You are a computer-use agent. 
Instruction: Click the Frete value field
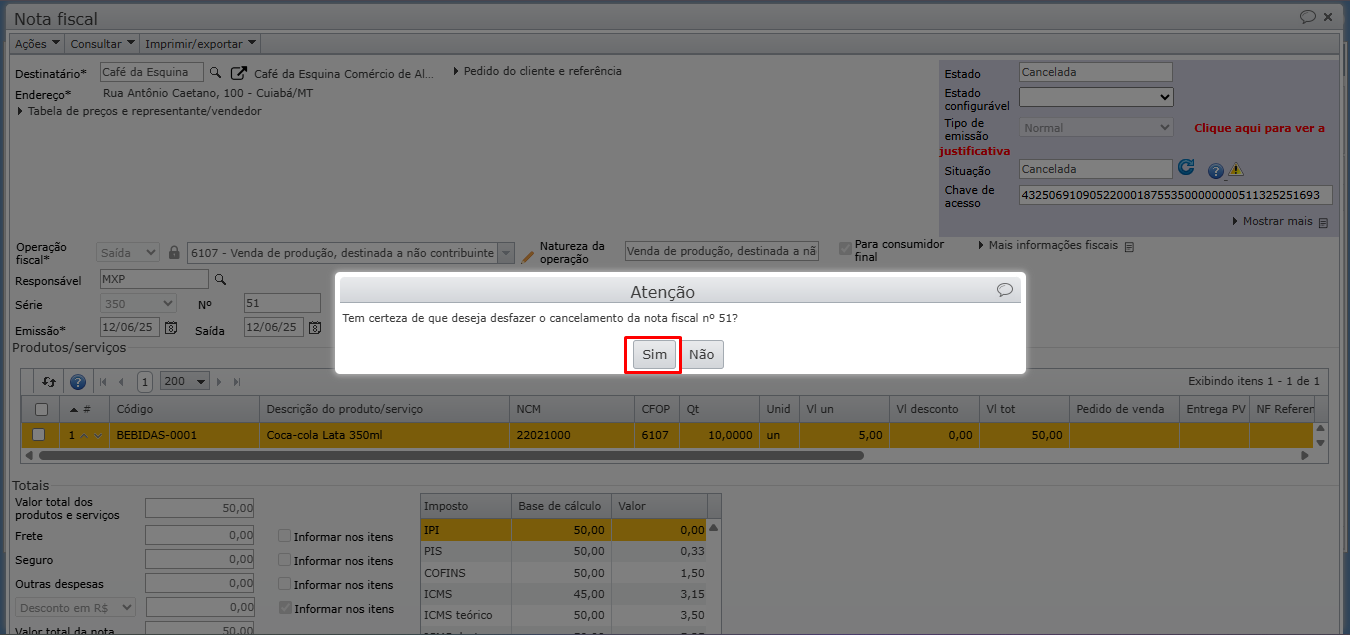click(200, 535)
